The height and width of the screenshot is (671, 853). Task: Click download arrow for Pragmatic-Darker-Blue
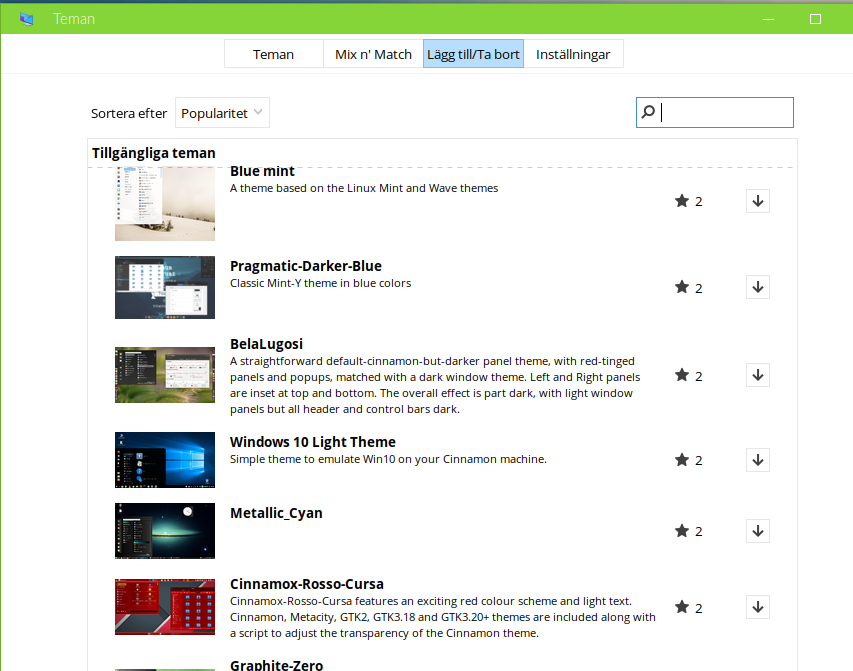coord(757,287)
